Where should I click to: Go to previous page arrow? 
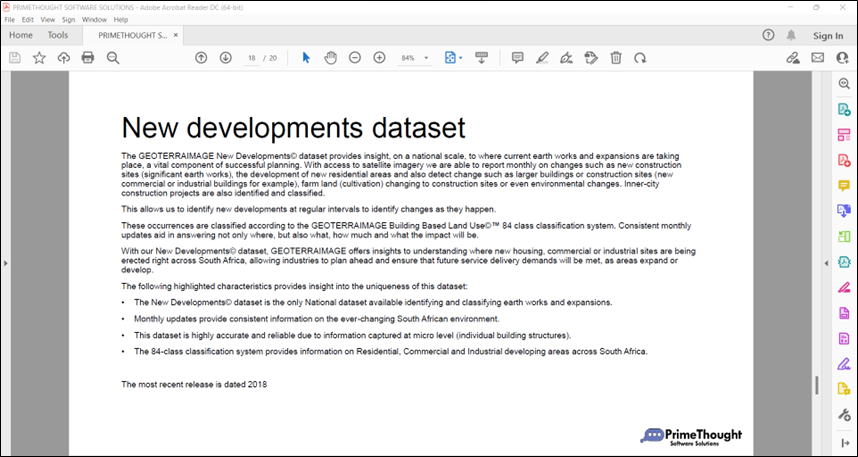[201, 57]
